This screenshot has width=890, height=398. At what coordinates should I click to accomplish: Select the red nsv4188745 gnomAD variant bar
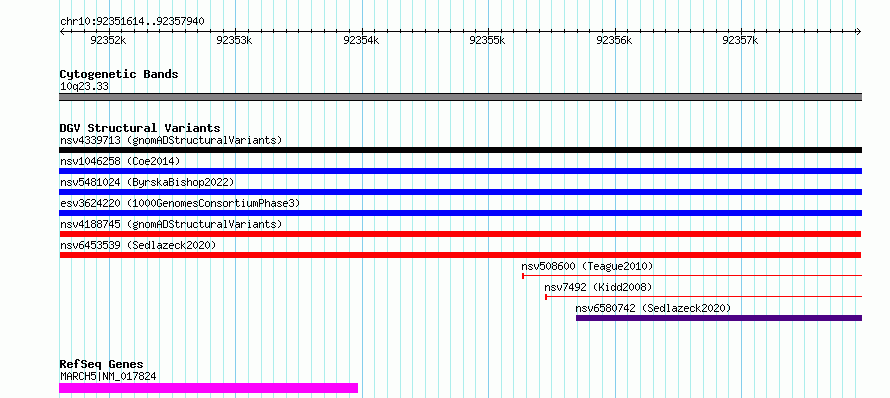click(460, 234)
